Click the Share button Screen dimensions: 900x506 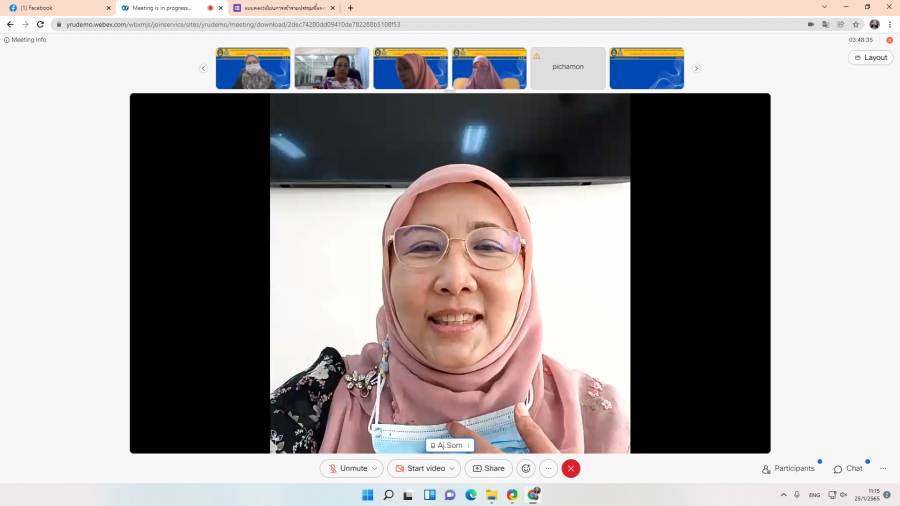click(x=489, y=468)
